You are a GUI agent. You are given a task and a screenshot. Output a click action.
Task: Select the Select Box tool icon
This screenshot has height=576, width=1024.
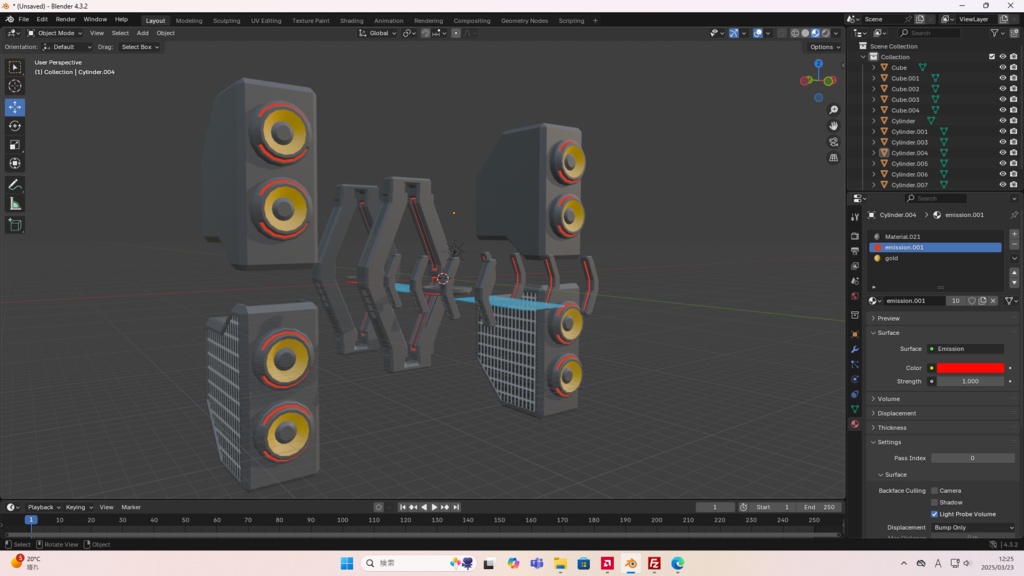[15, 67]
